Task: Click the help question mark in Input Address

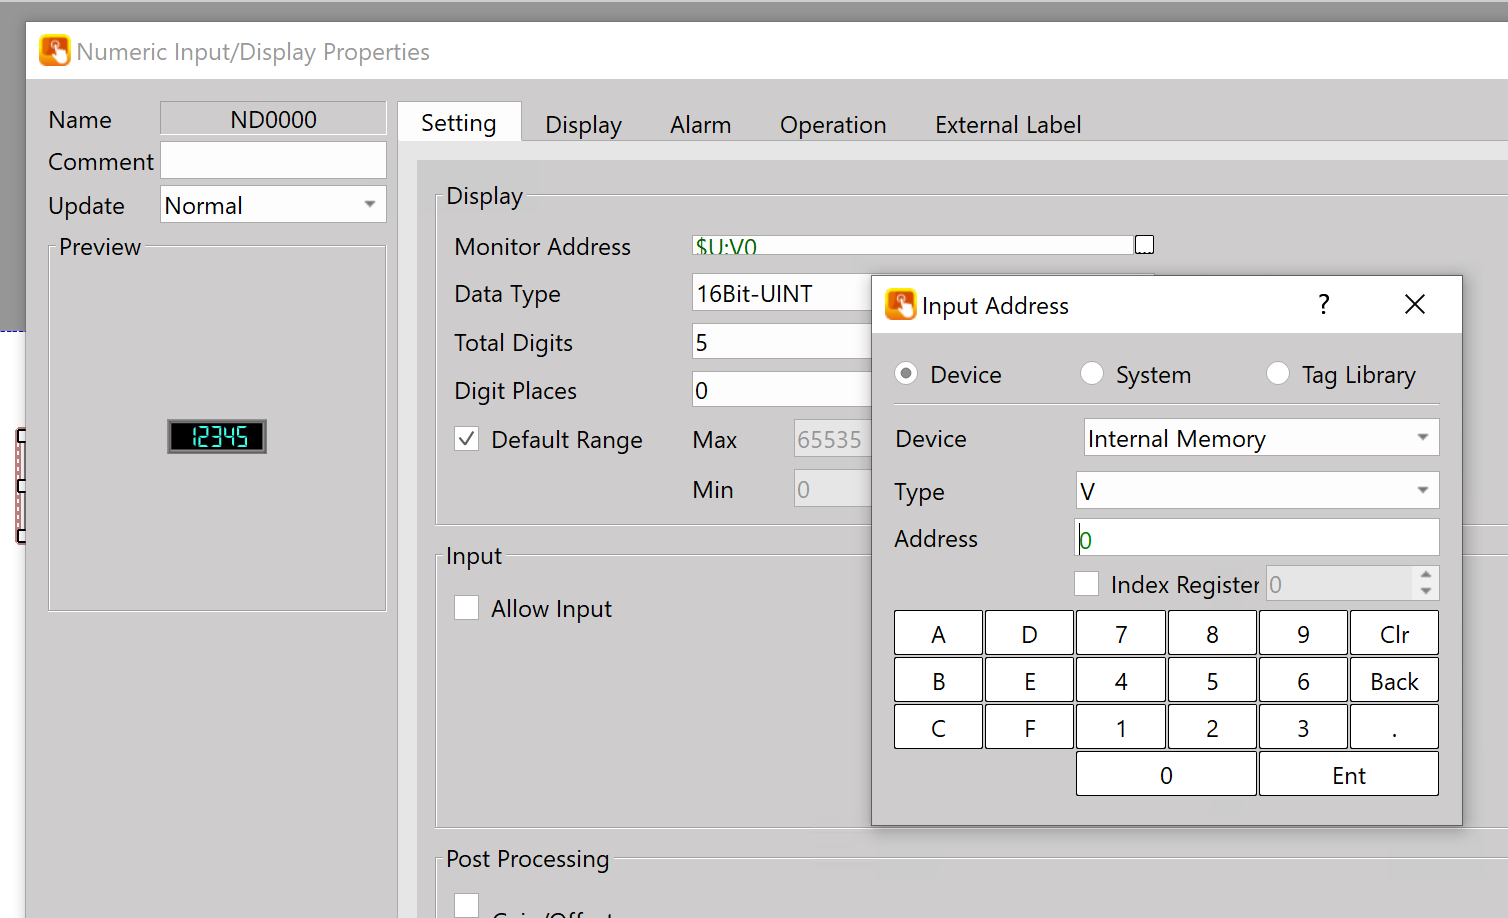Action: click(x=1323, y=305)
